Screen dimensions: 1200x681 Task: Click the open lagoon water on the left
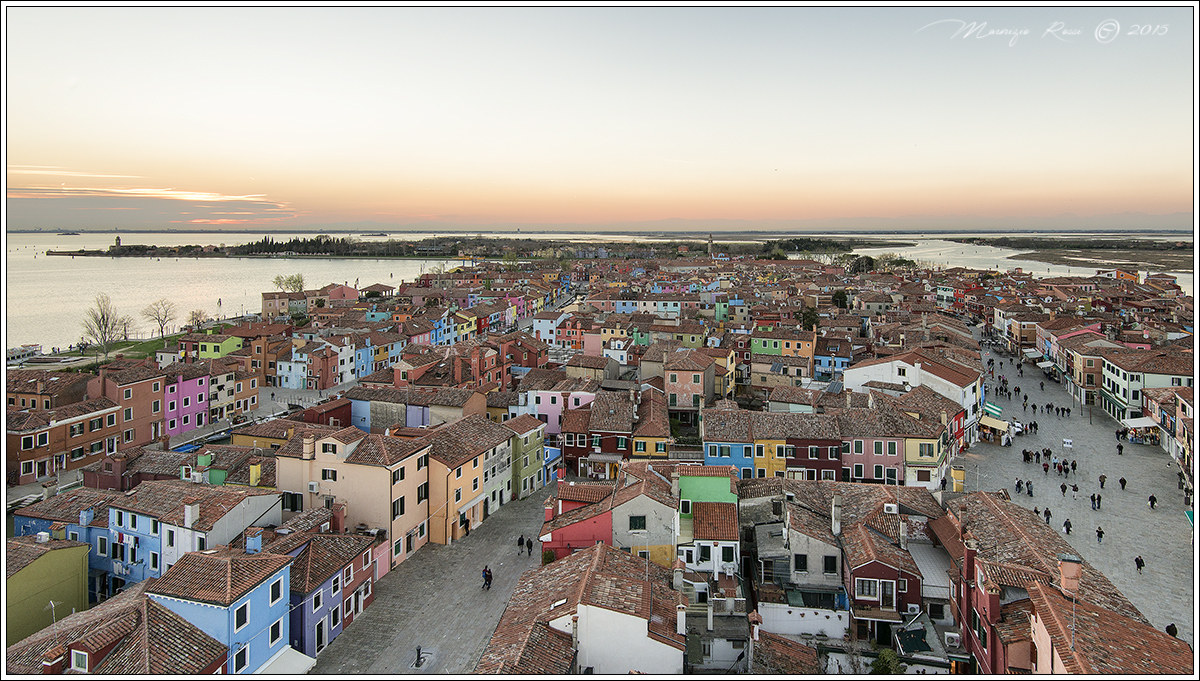100,290
